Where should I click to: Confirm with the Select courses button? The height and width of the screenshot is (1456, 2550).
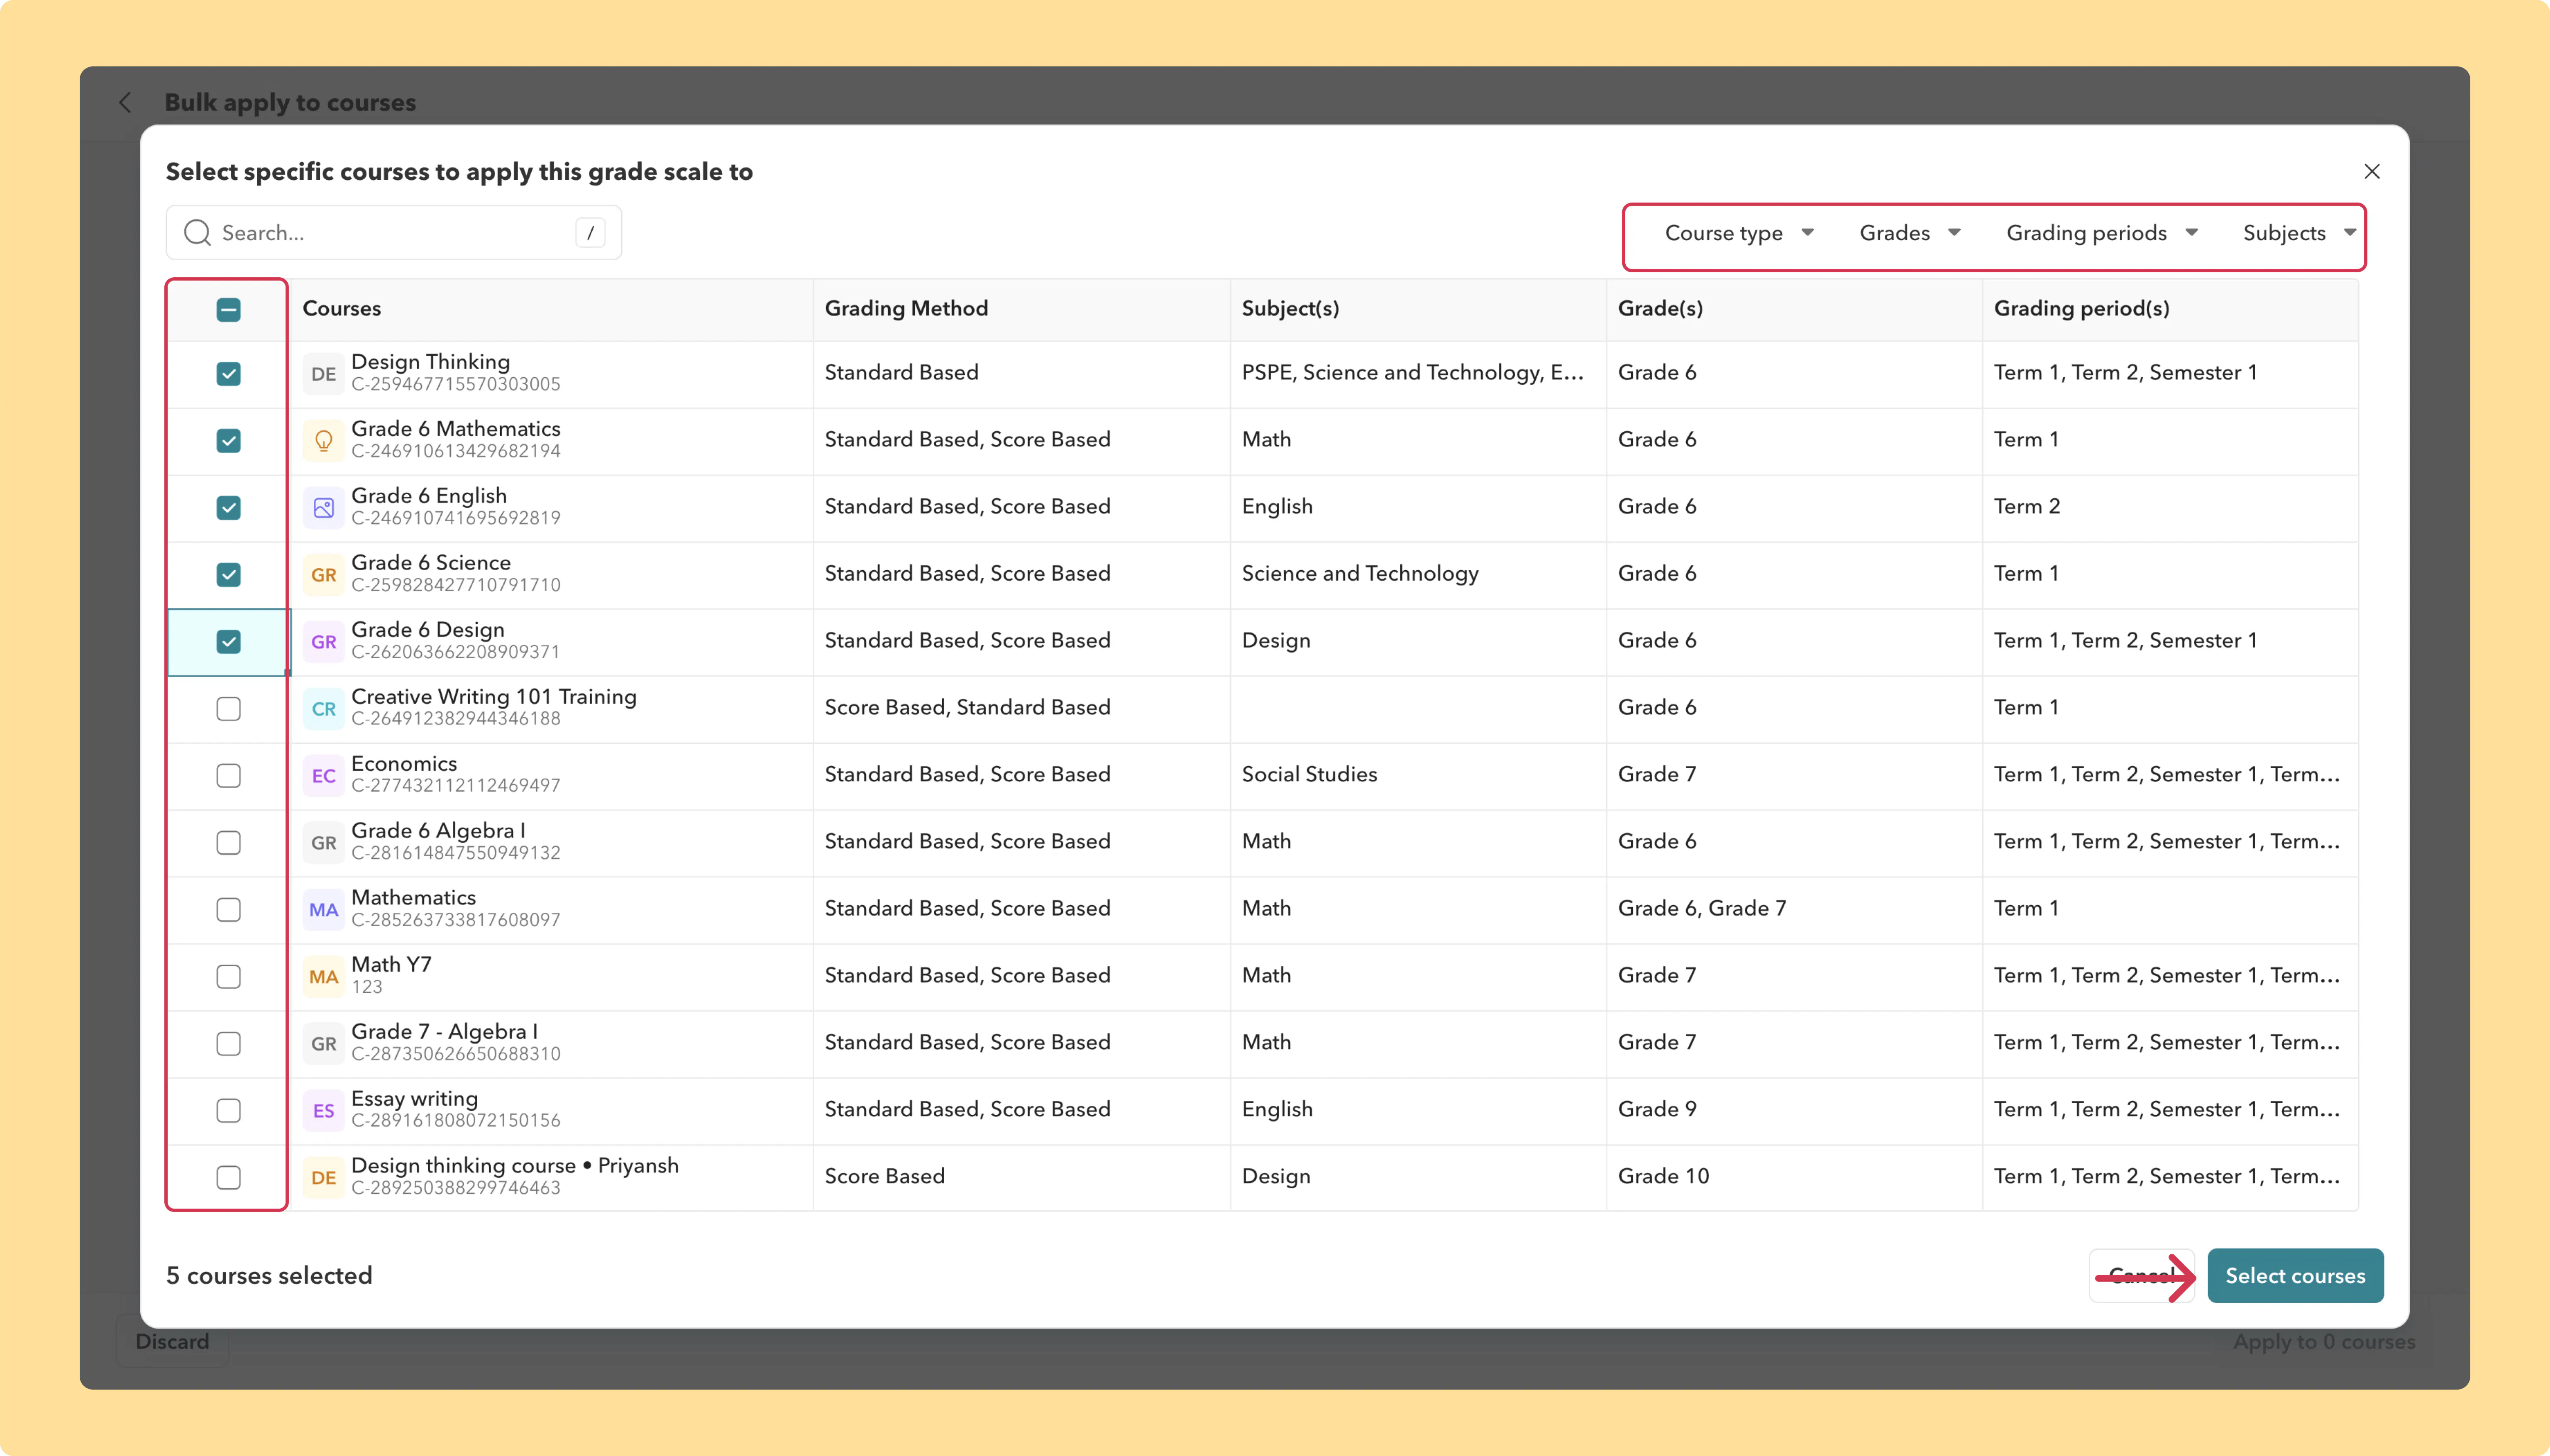2295,1276
